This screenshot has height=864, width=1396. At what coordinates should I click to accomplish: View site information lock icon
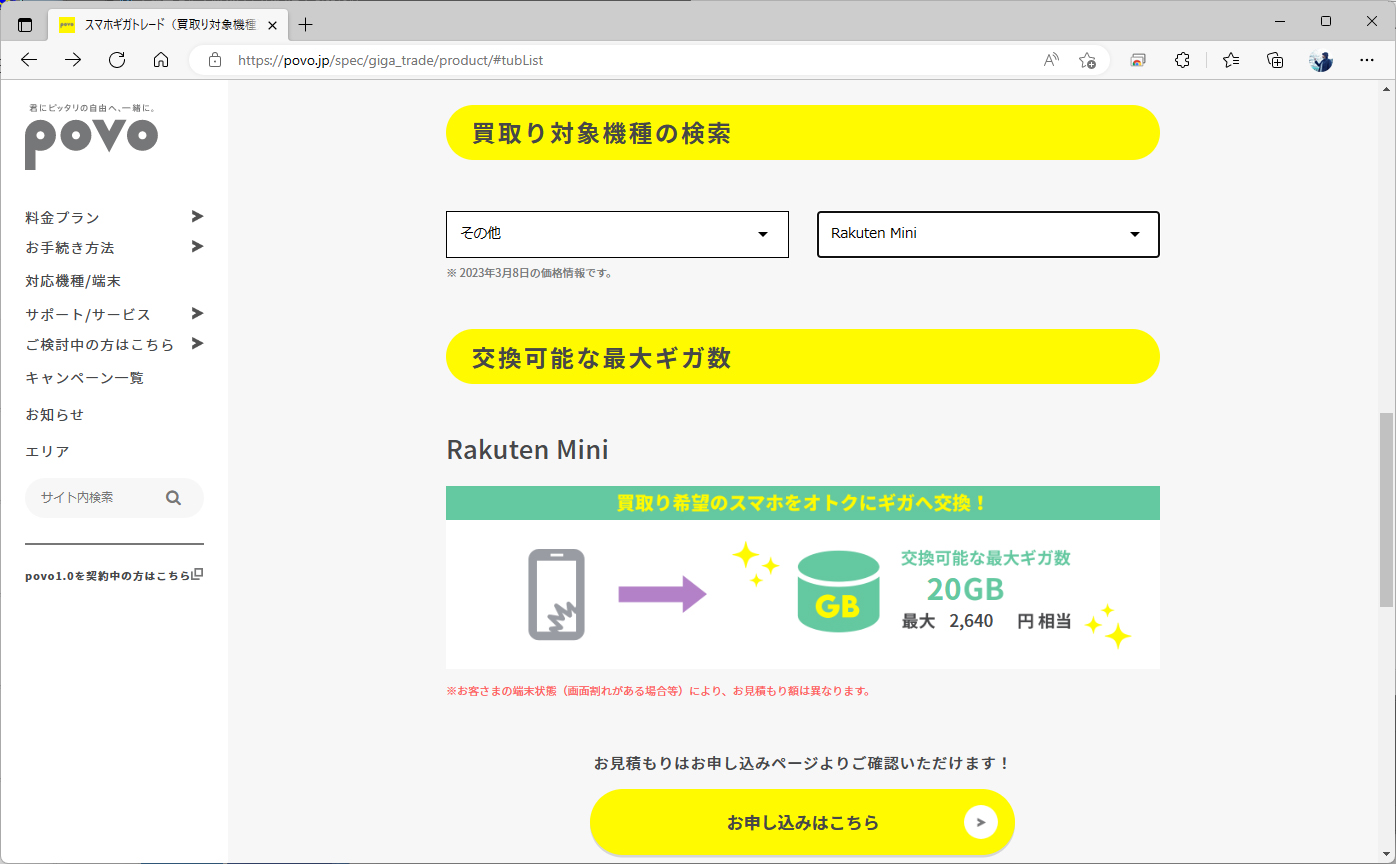click(214, 60)
